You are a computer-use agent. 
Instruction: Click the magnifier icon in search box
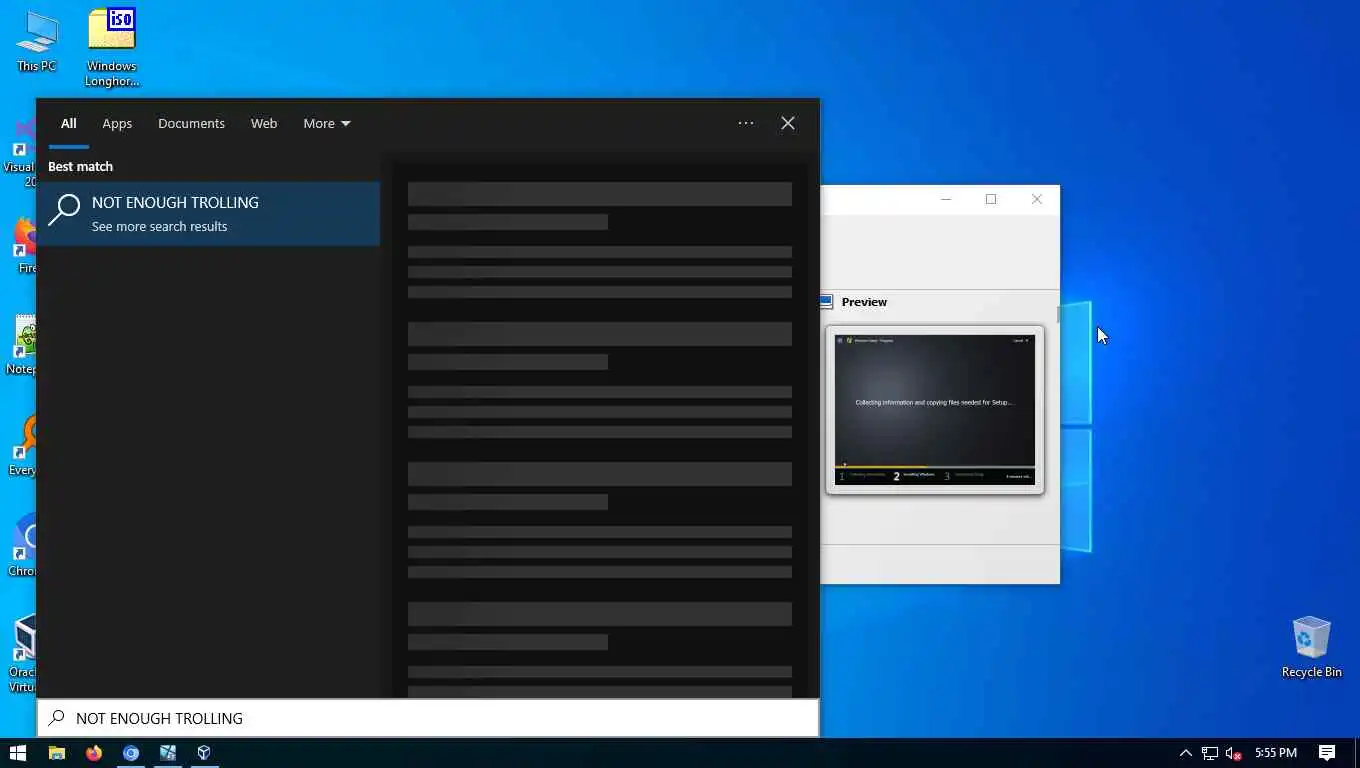tap(57, 718)
